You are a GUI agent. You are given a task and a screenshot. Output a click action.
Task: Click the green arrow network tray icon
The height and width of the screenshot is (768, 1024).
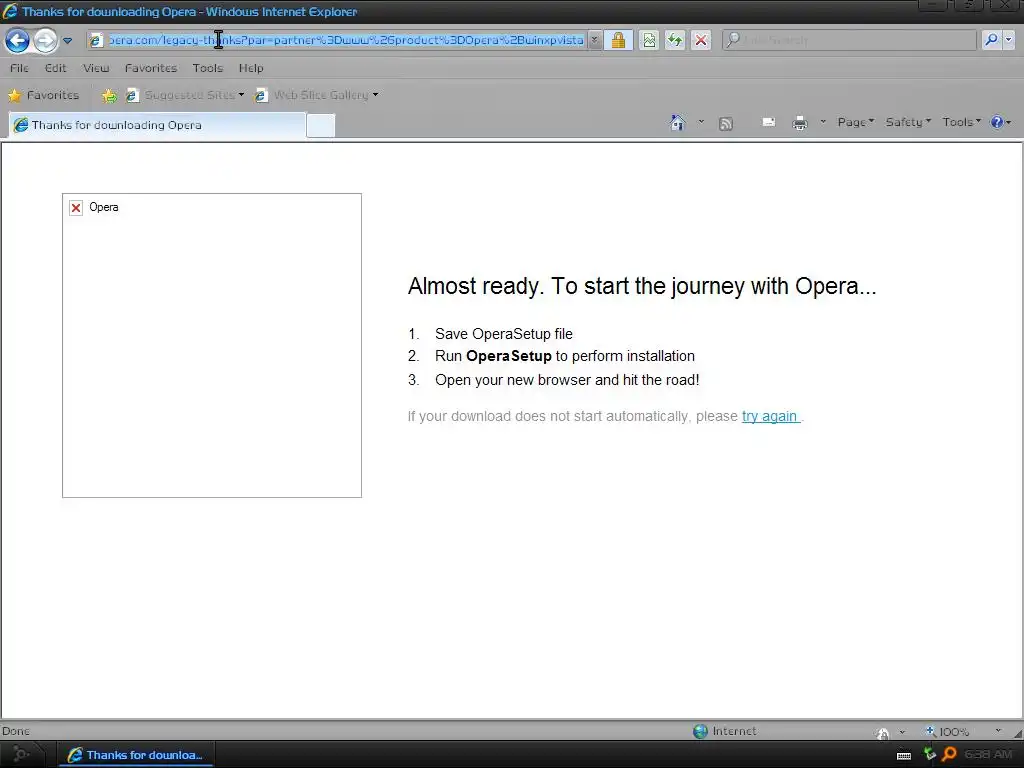tap(929, 754)
